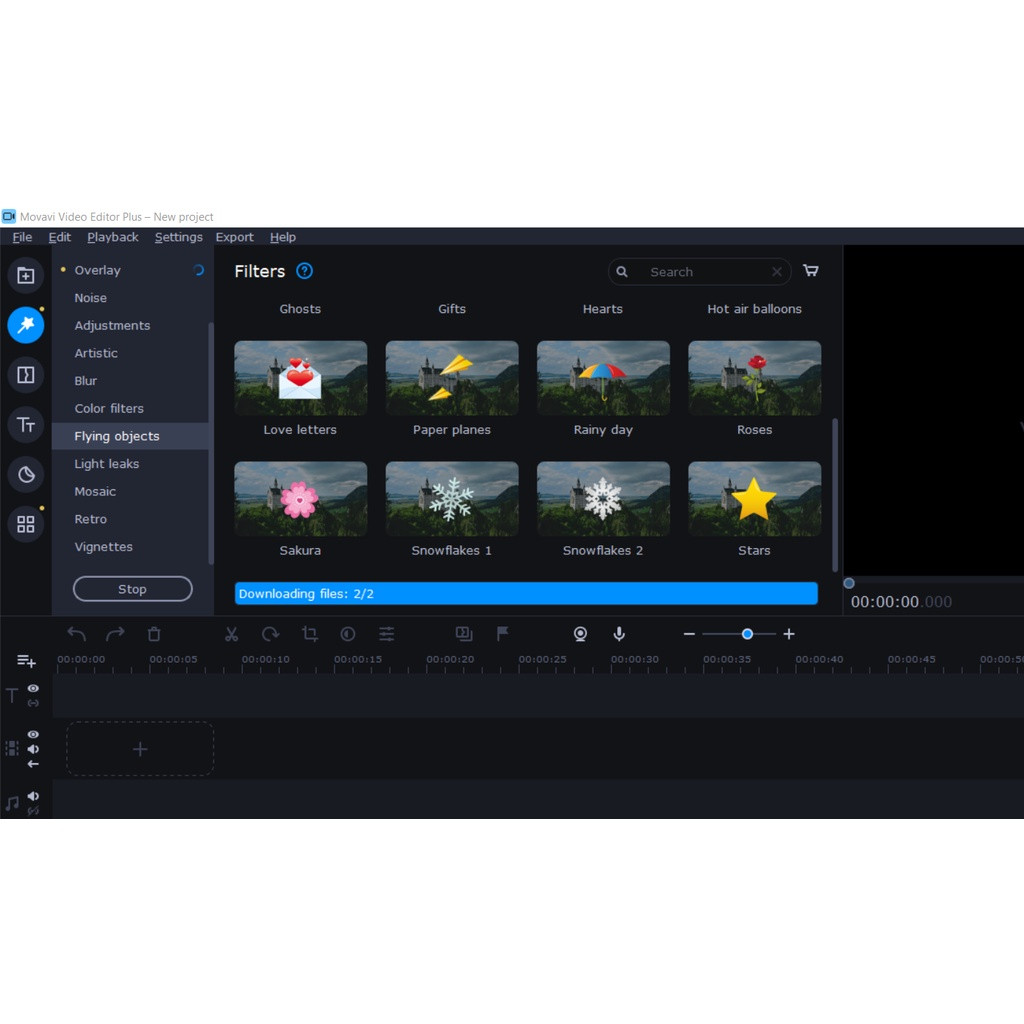The width and height of the screenshot is (1024, 1024).
Task: Open the Export menu
Action: coord(234,237)
